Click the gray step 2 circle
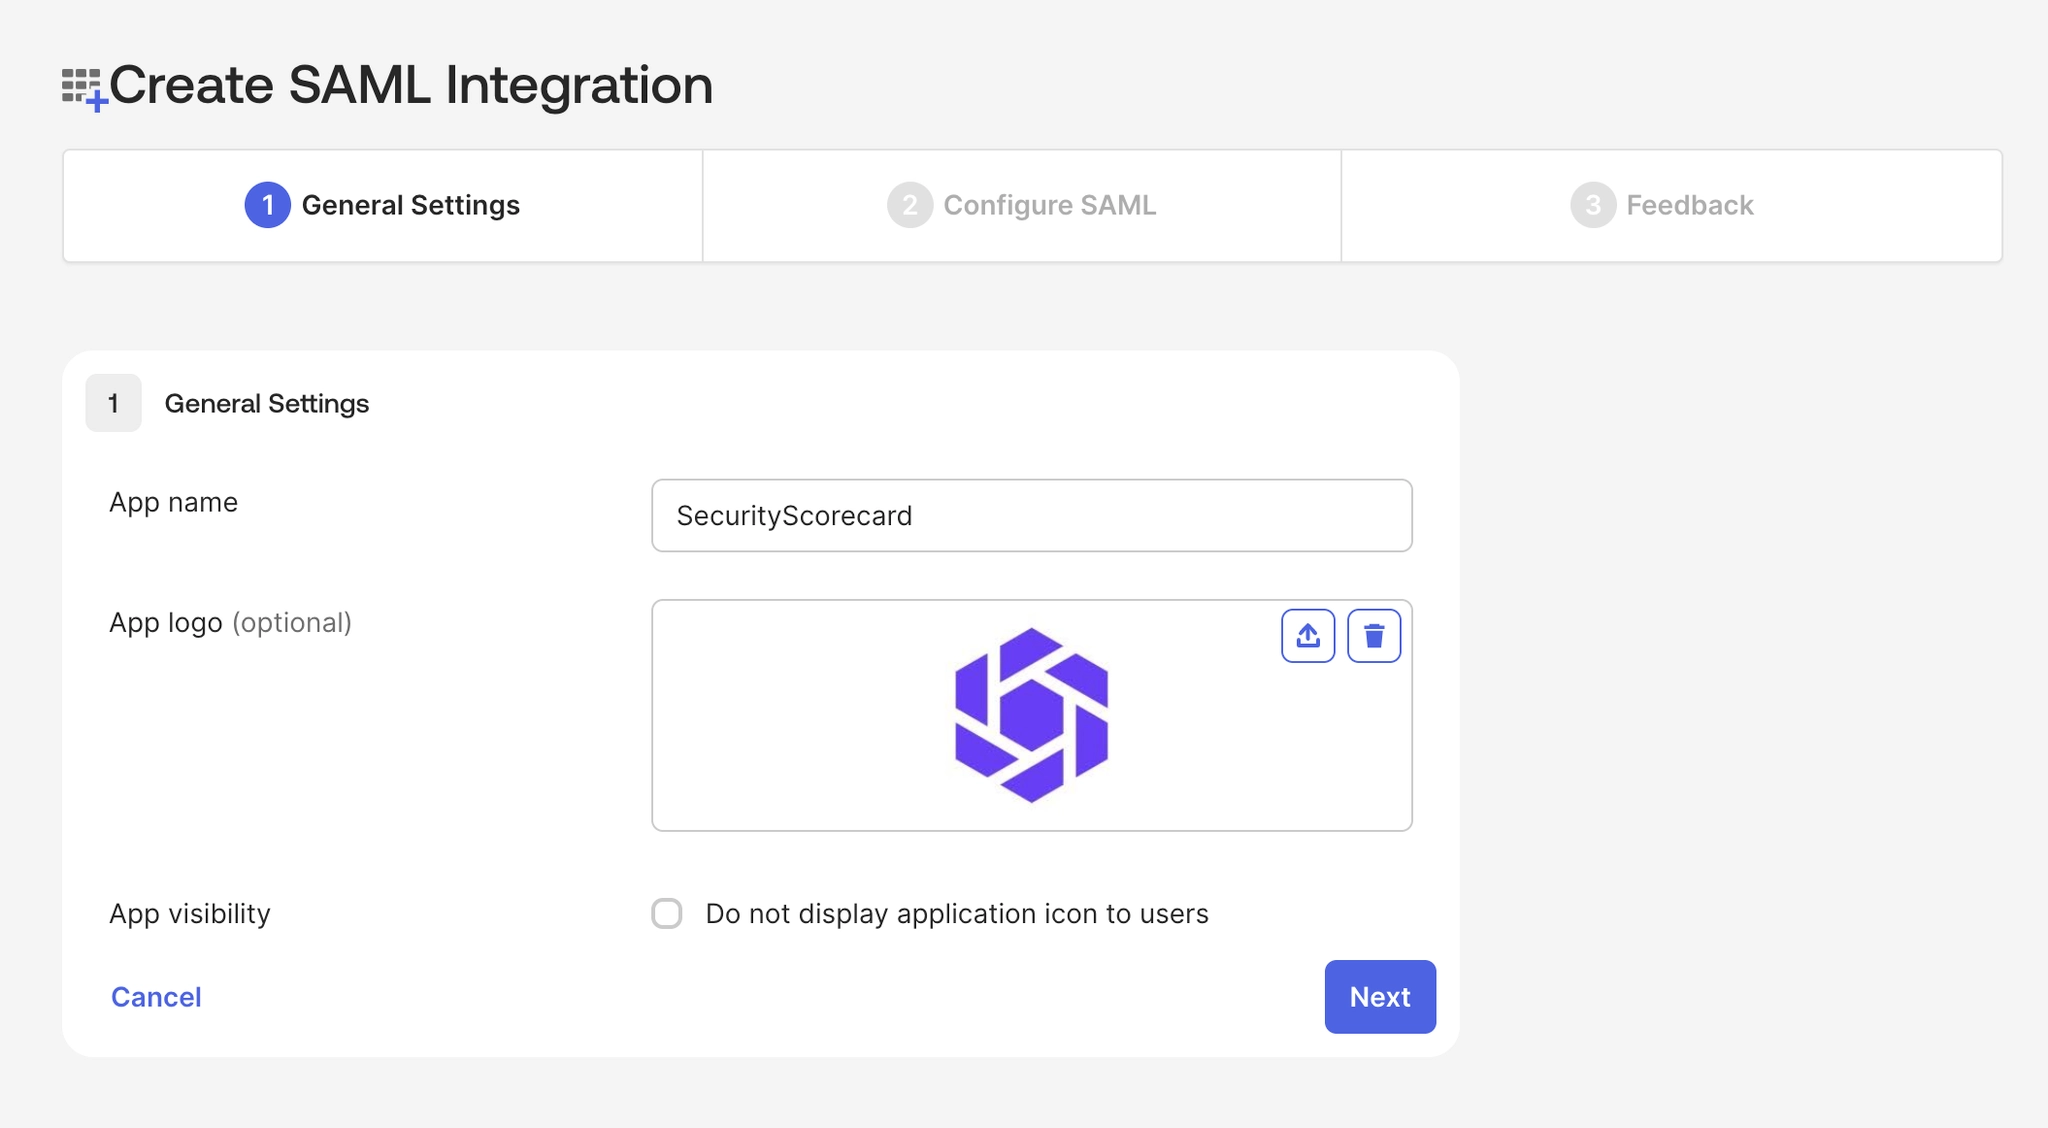The height and width of the screenshot is (1128, 2048). pyautogui.click(x=909, y=205)
